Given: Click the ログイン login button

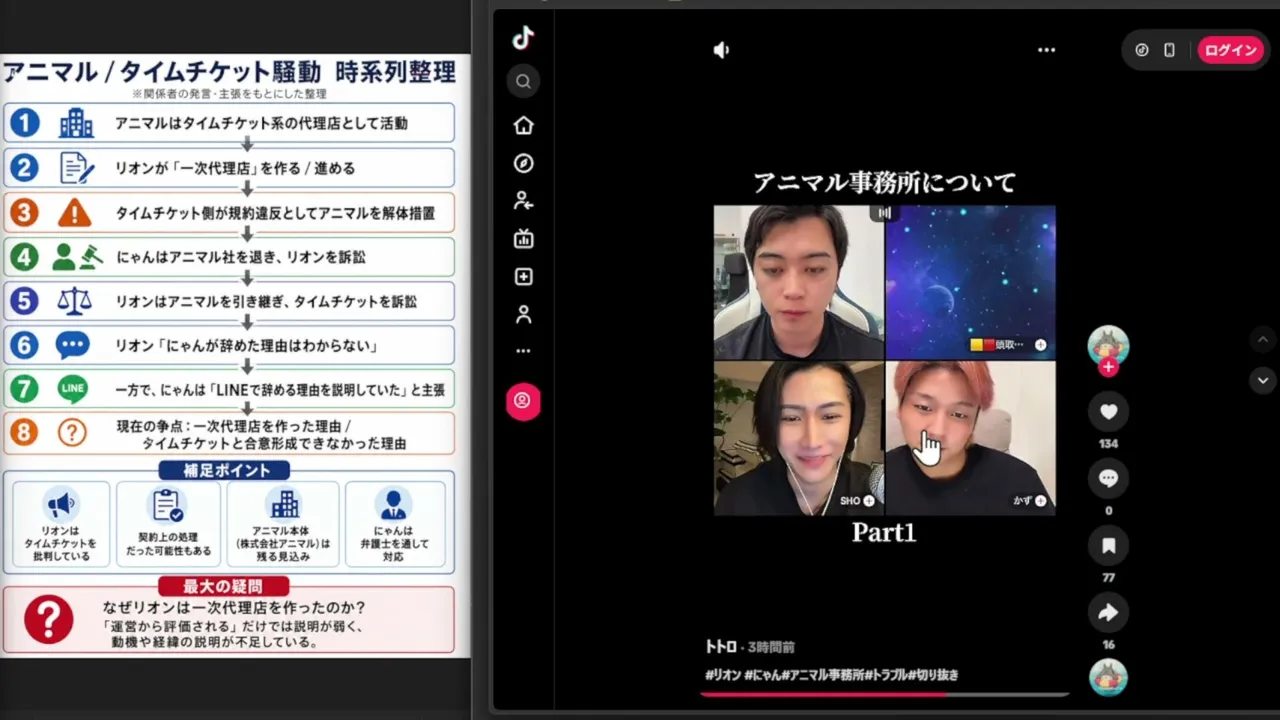Looking at the screenshot, I should click(x=1230, y=50).
